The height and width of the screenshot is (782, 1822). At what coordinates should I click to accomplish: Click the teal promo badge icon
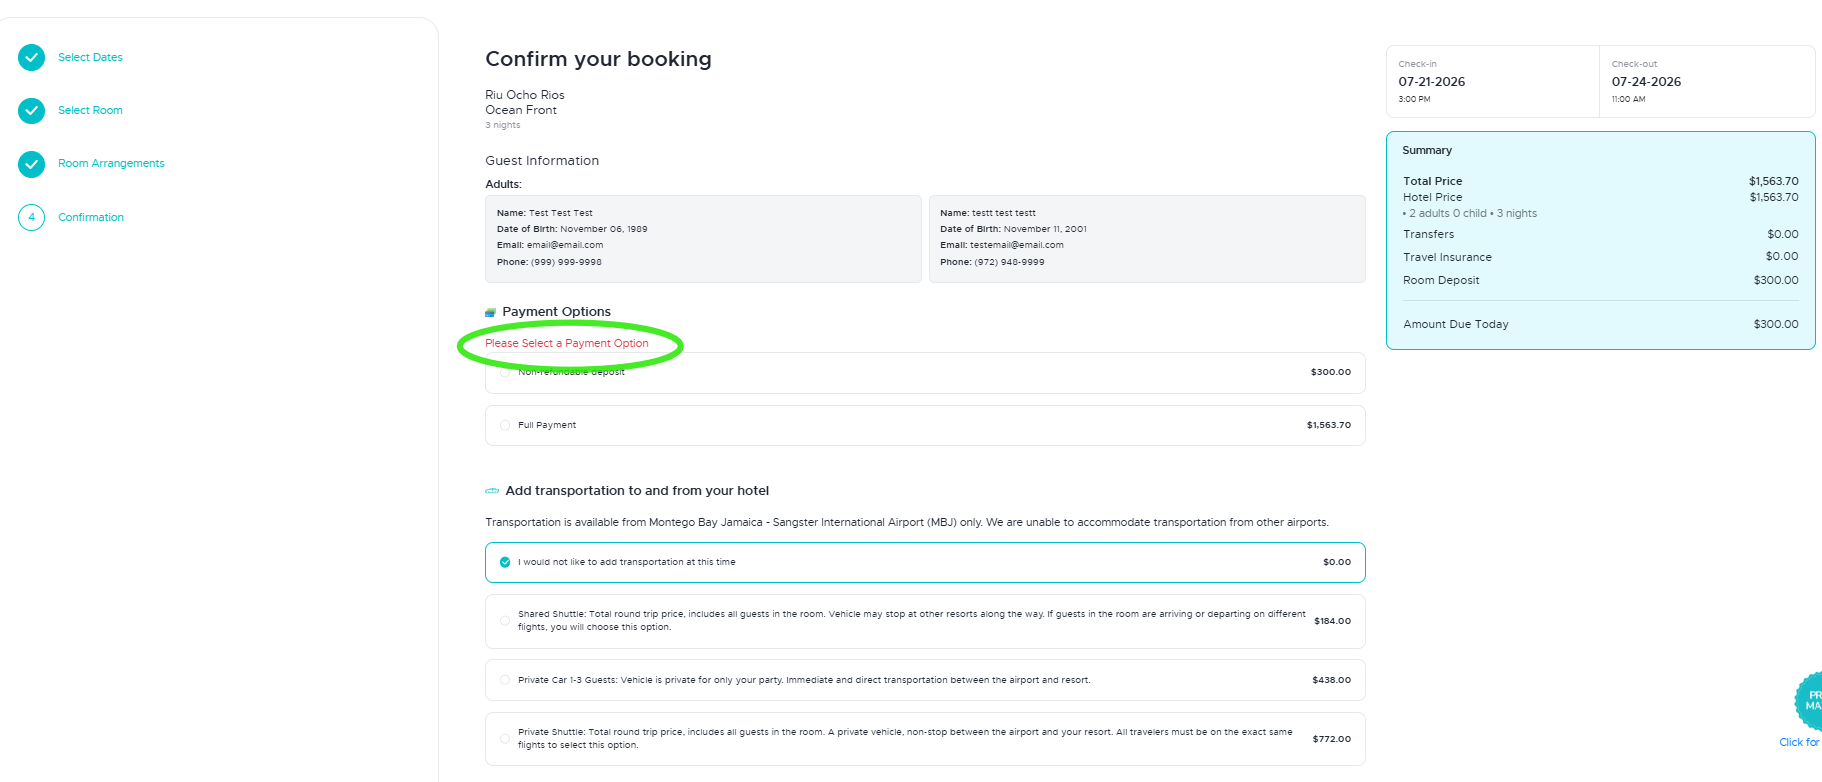click(x=1808, y=700)
